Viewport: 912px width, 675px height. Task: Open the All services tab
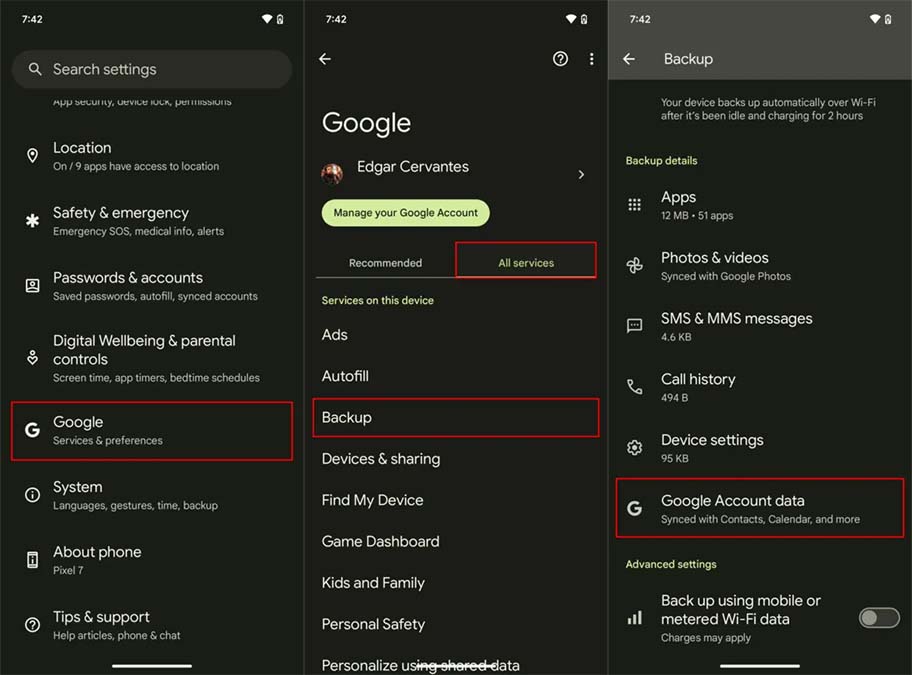coord(525,262)
